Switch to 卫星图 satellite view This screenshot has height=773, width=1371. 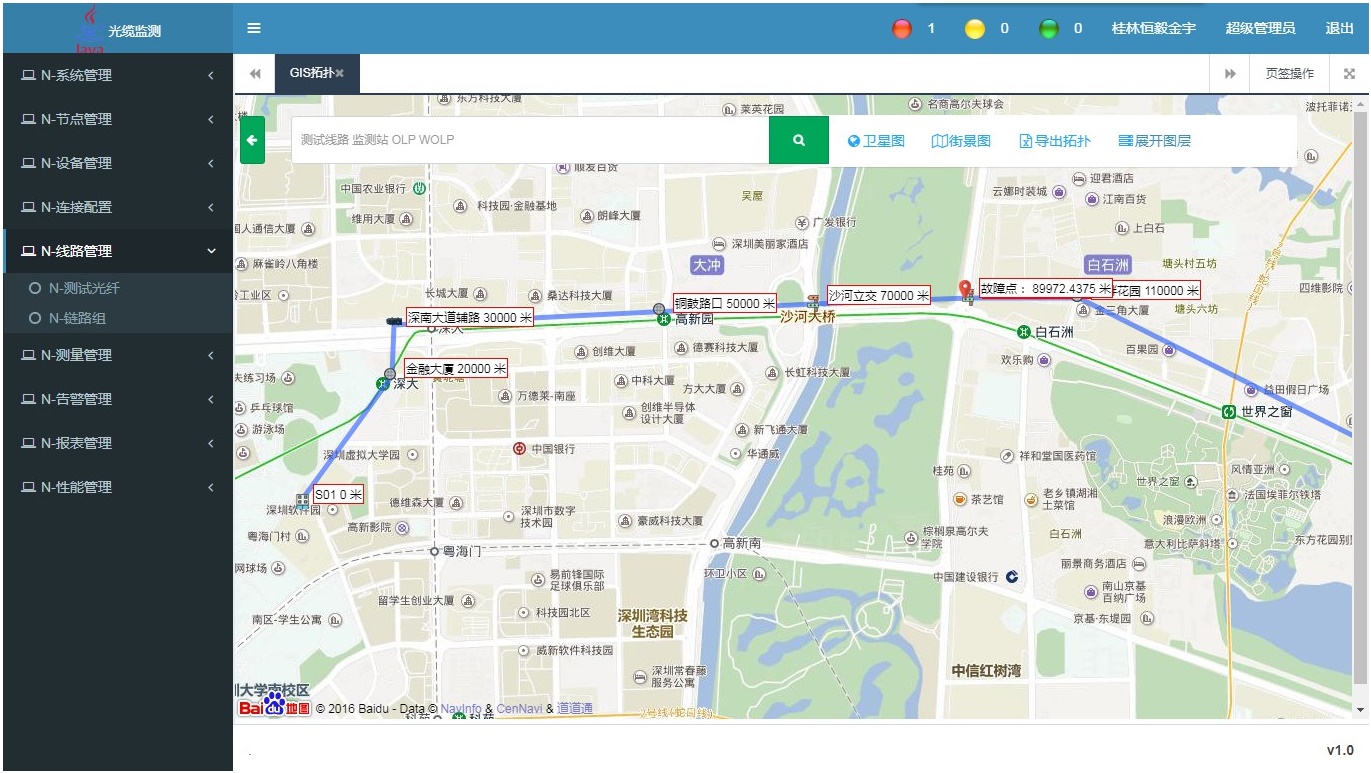[x=876, y=141]
